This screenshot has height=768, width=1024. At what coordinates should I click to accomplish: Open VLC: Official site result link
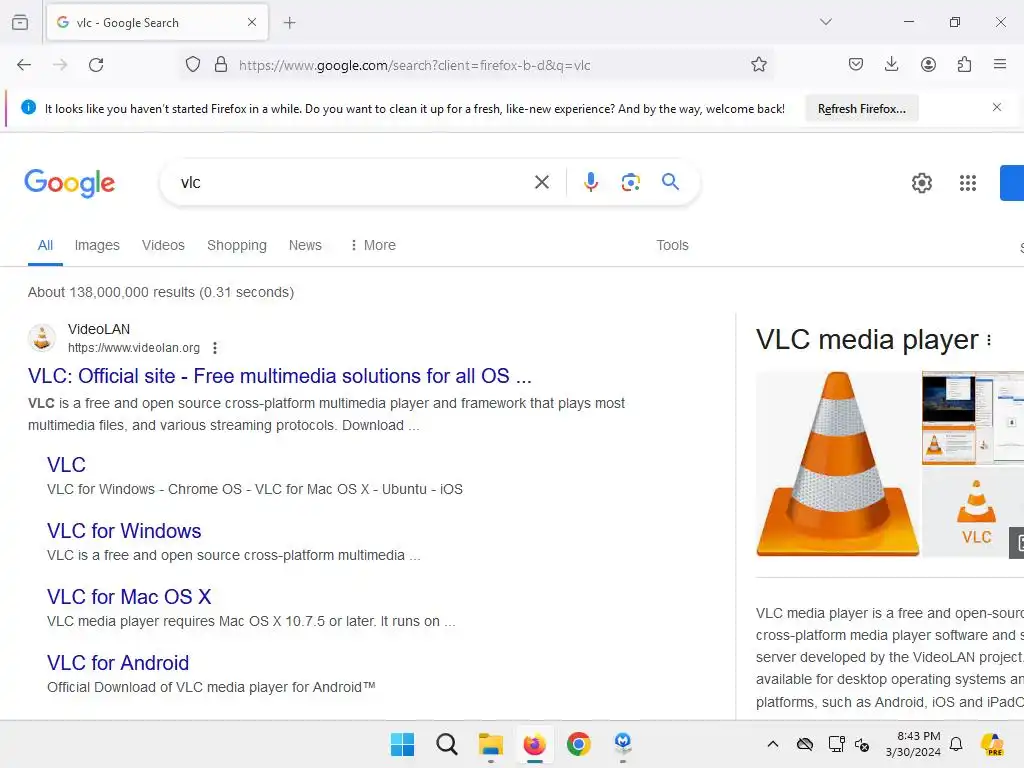pyautogui.click(x=280, y=376)
